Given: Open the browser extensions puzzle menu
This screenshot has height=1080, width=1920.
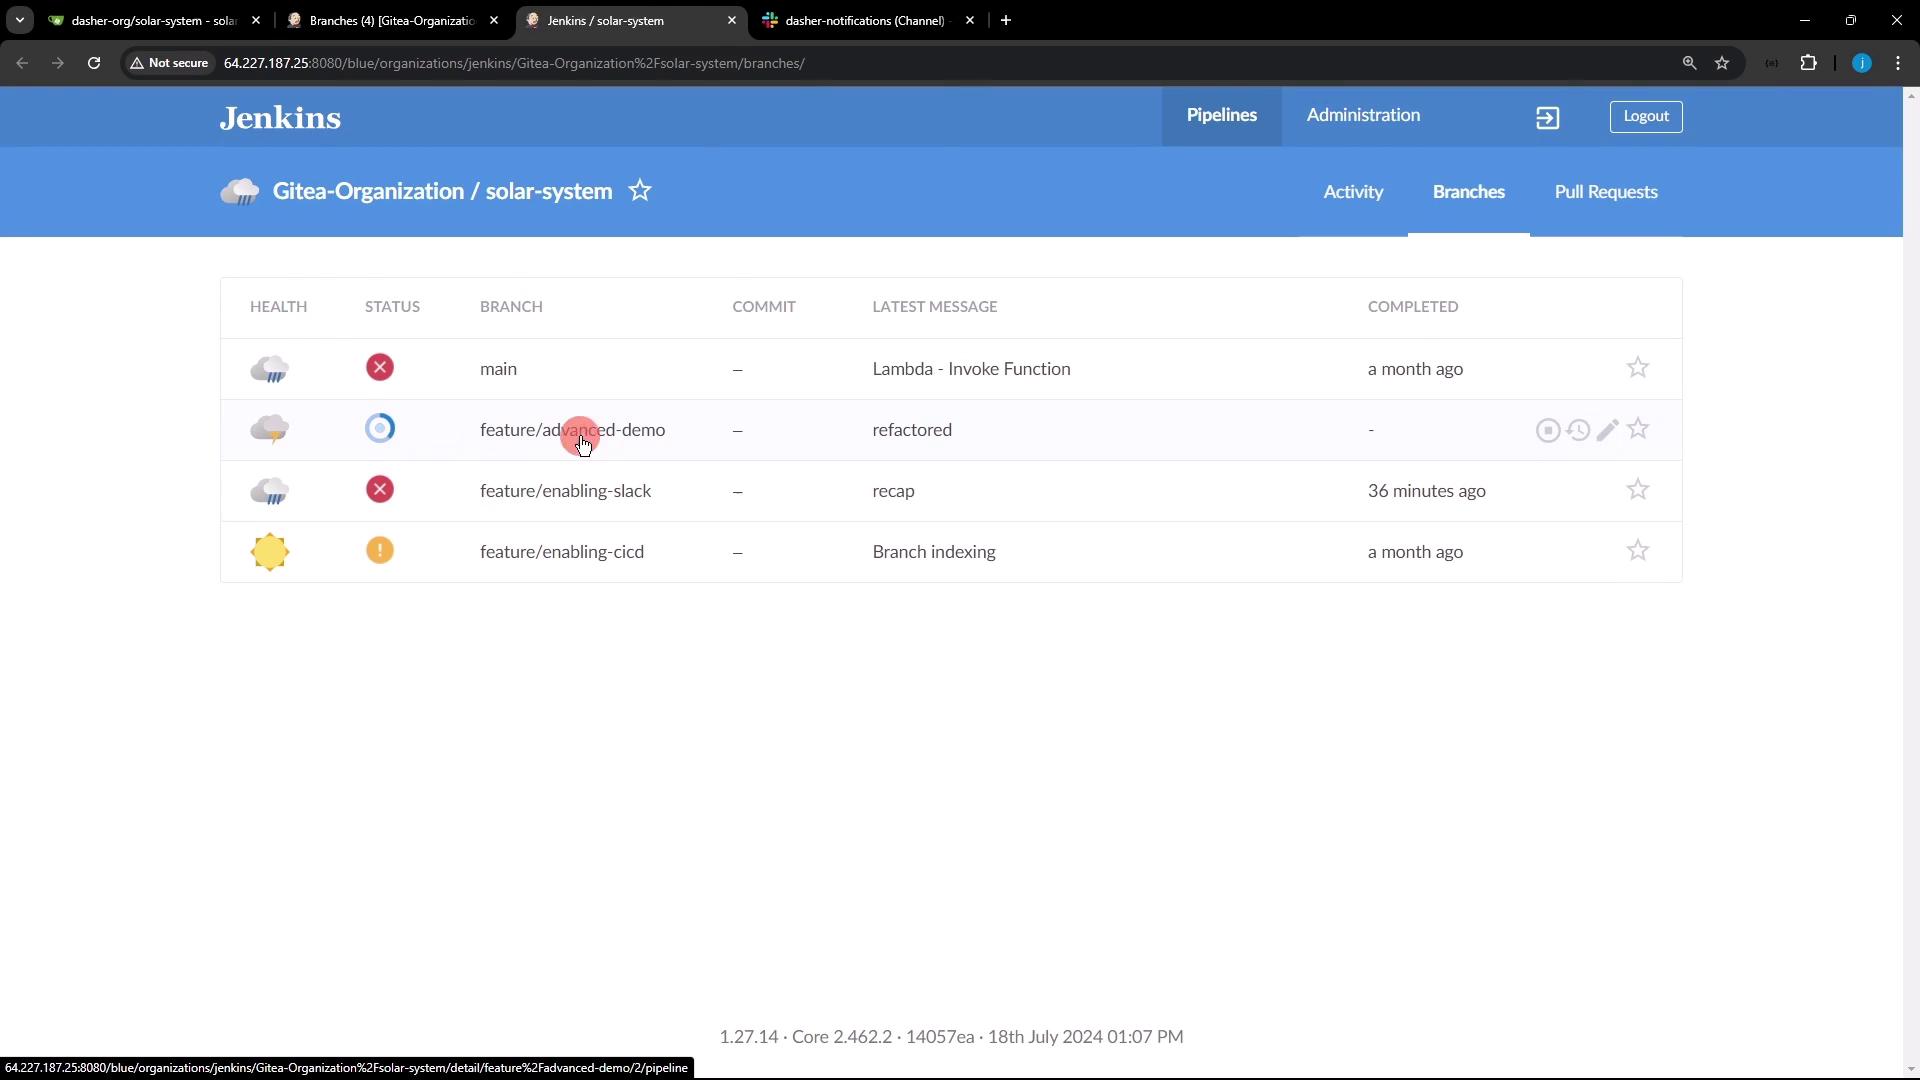Looking at the screenshot, I should coord(1808,63).
